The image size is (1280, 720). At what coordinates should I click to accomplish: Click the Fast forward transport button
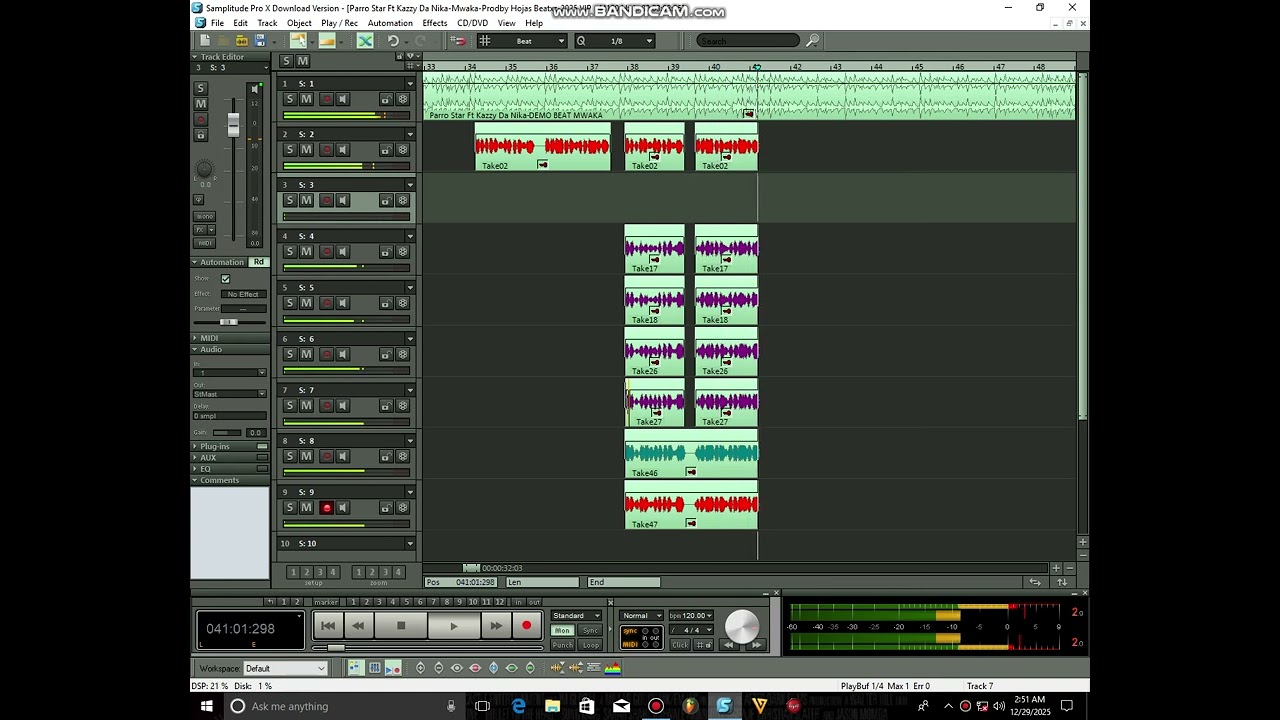[x=496, y=626]
